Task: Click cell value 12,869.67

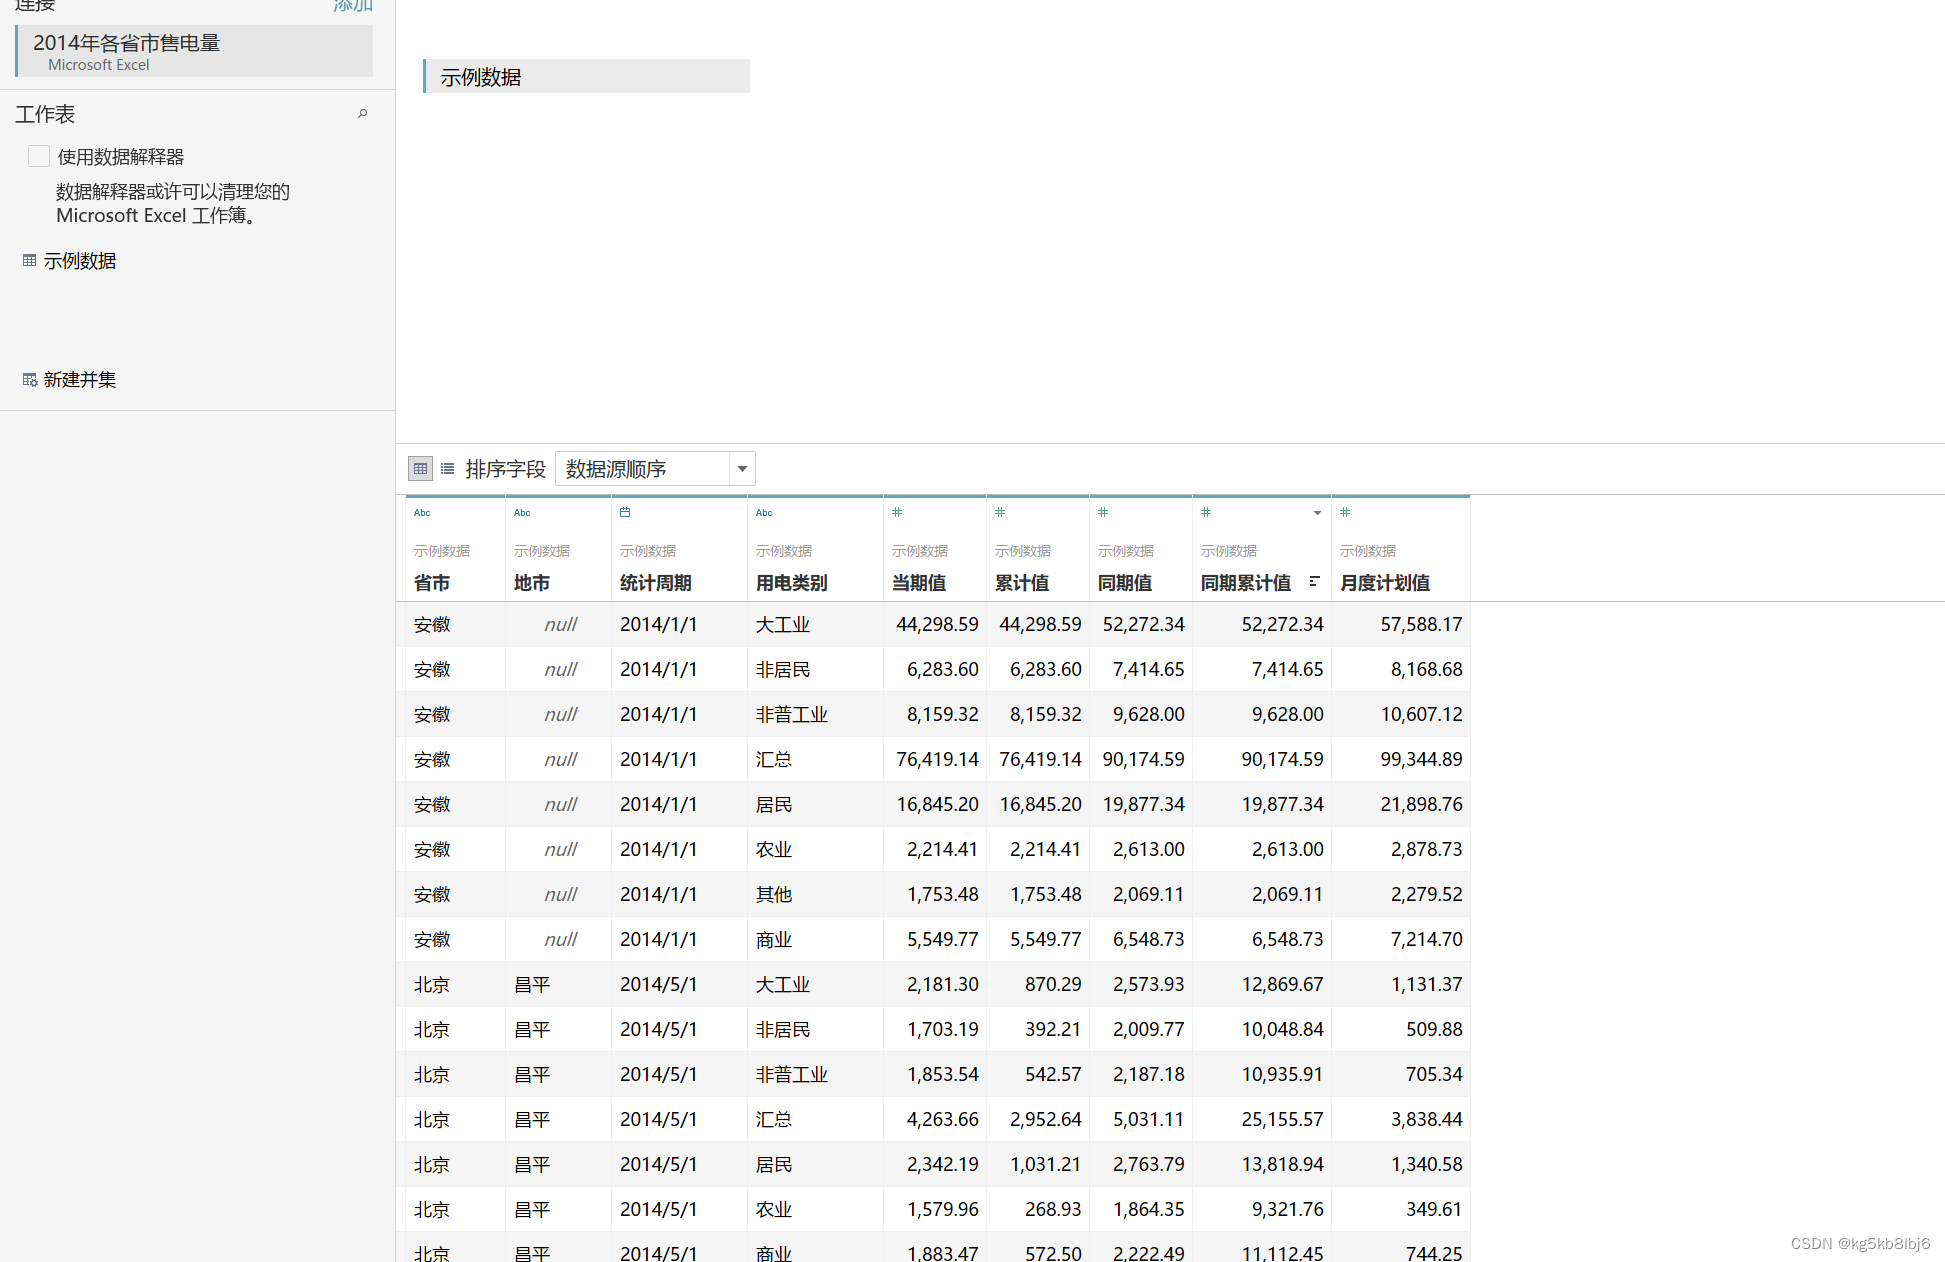Action: [1282, 984]
